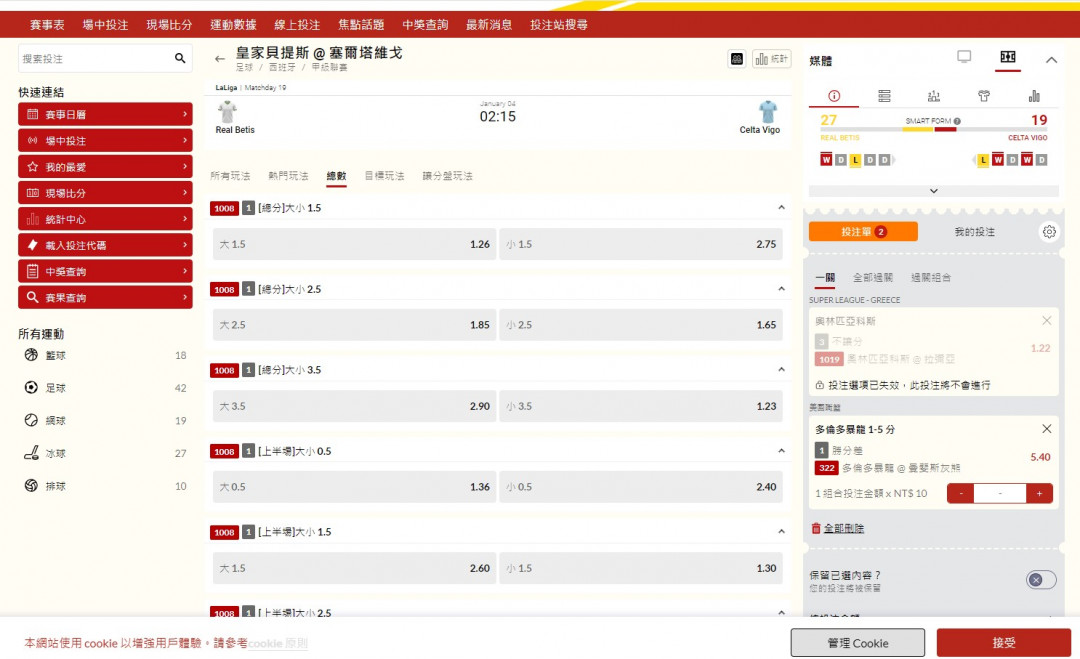Open 賽事日曆 quick link
Screen dimensions: 1080x659
(x=105, y=114)
